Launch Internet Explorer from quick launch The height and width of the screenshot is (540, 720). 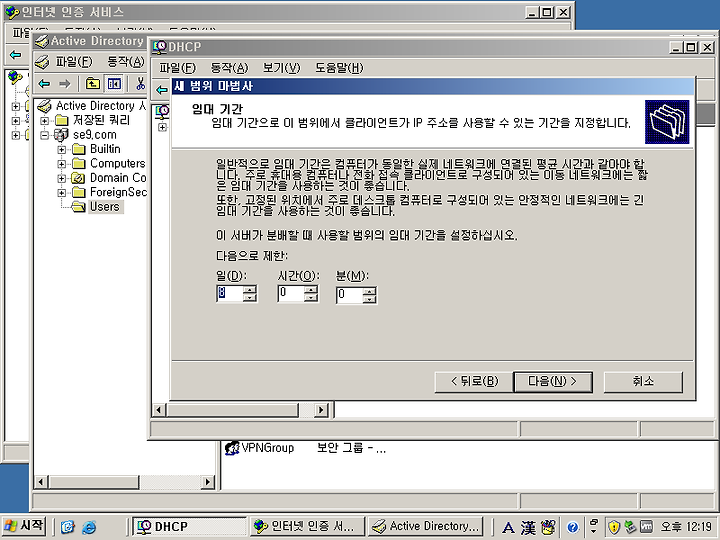coord(89,527)
